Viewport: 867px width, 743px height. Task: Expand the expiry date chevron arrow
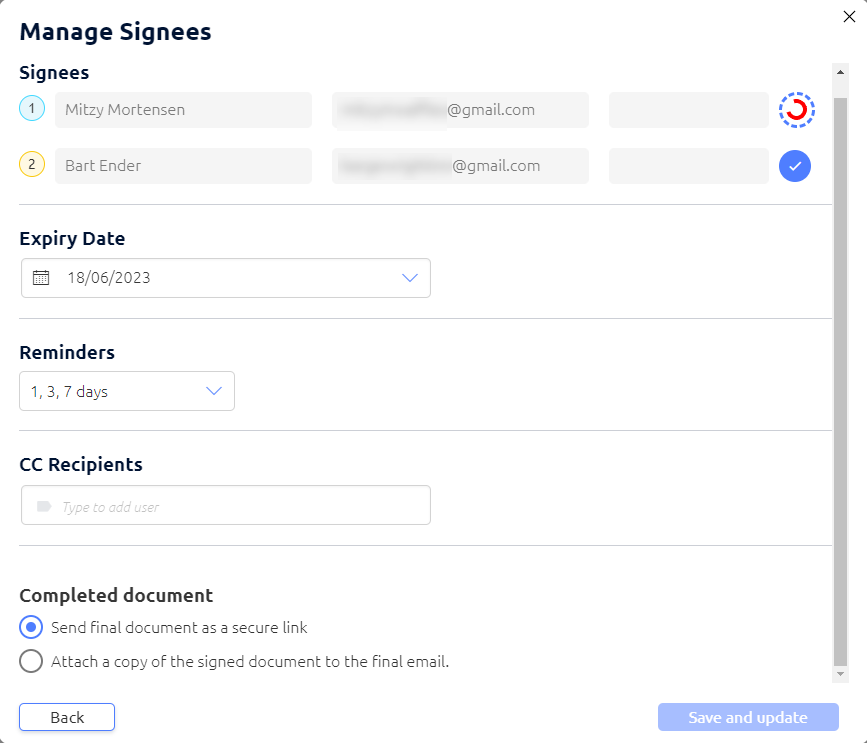[x=409, y=277]
